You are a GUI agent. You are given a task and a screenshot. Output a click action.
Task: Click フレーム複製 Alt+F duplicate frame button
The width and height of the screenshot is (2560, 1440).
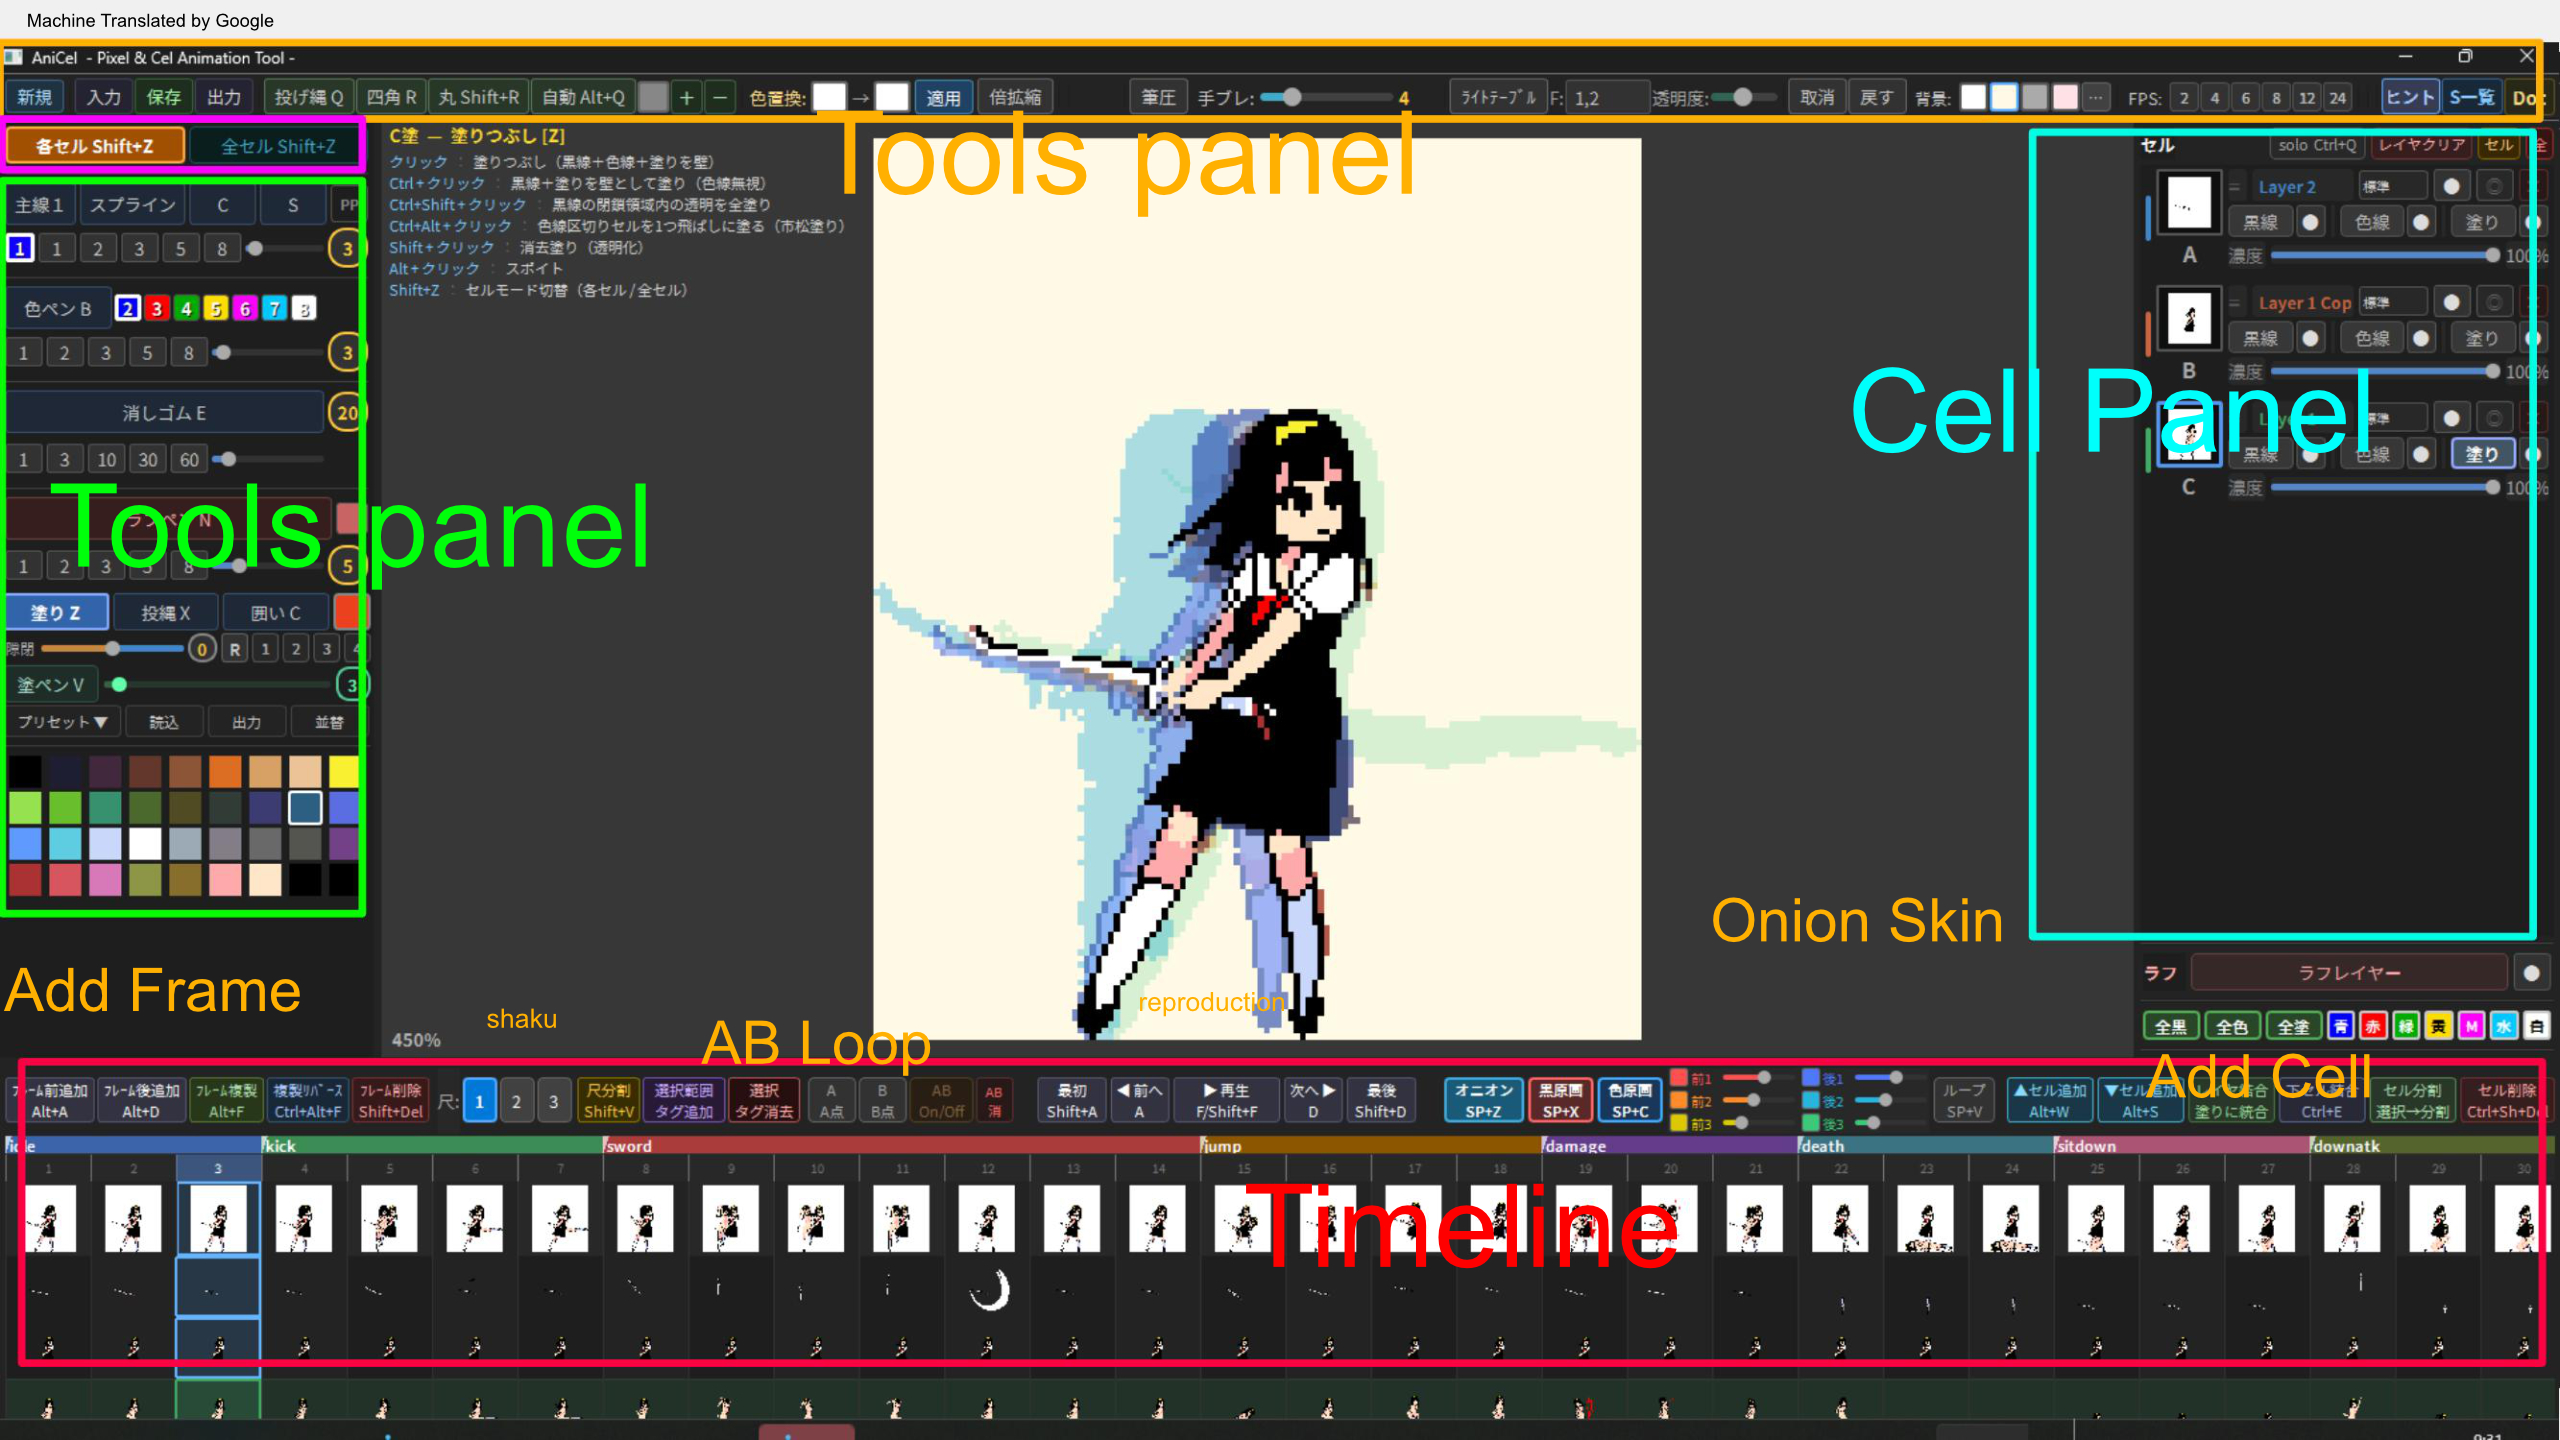[226, 1100]
